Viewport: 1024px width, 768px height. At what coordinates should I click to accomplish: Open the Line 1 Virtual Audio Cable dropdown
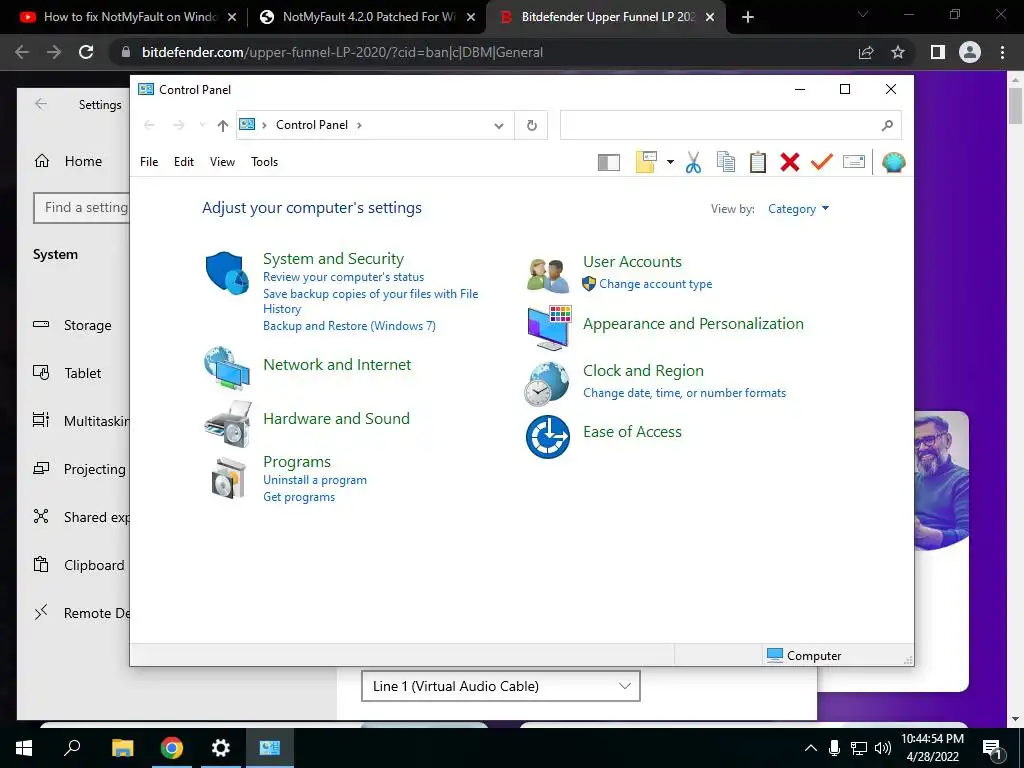point(501,686)
